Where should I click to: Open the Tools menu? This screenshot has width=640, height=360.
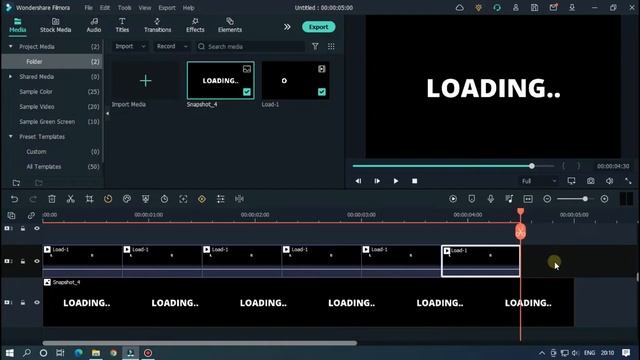(x=124, y=8)
